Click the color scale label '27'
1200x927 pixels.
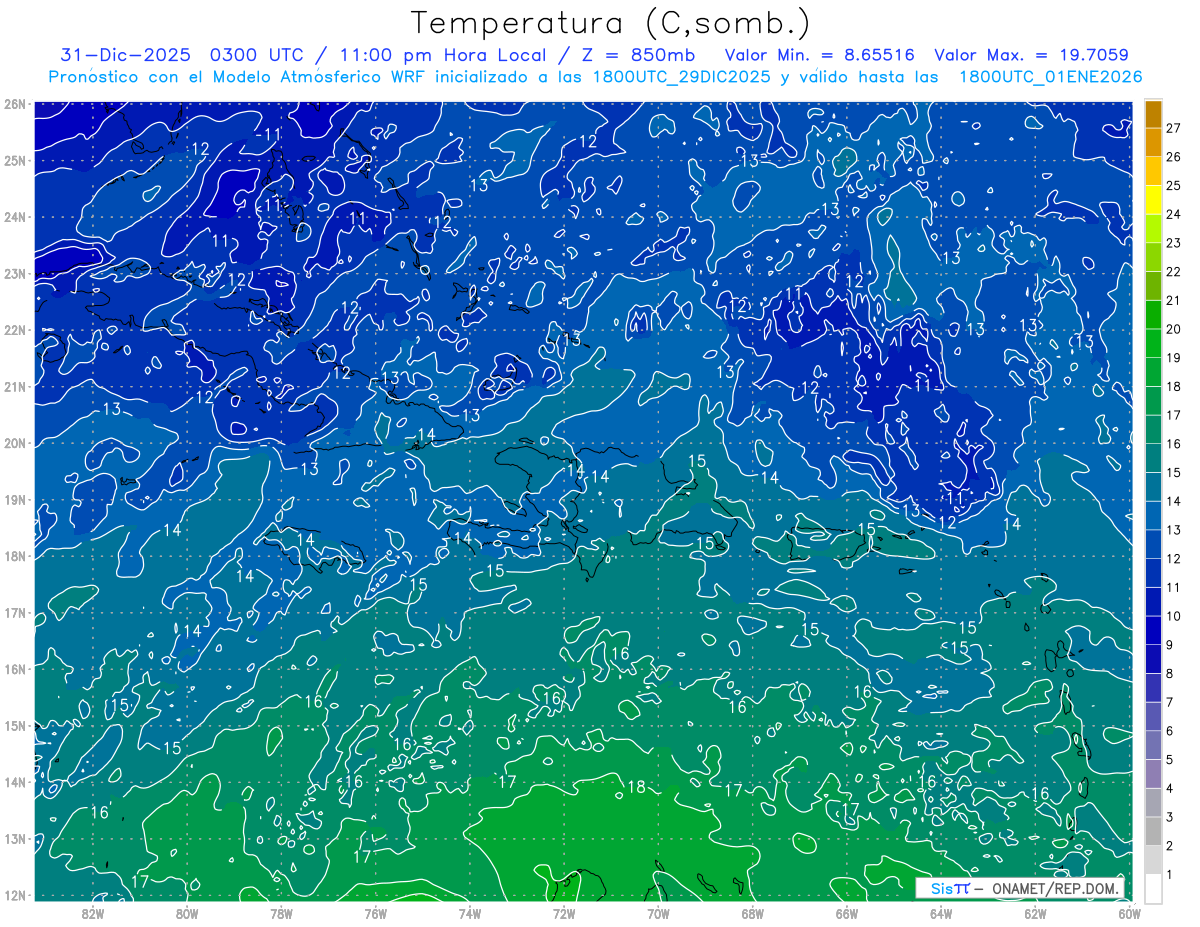1174,128
